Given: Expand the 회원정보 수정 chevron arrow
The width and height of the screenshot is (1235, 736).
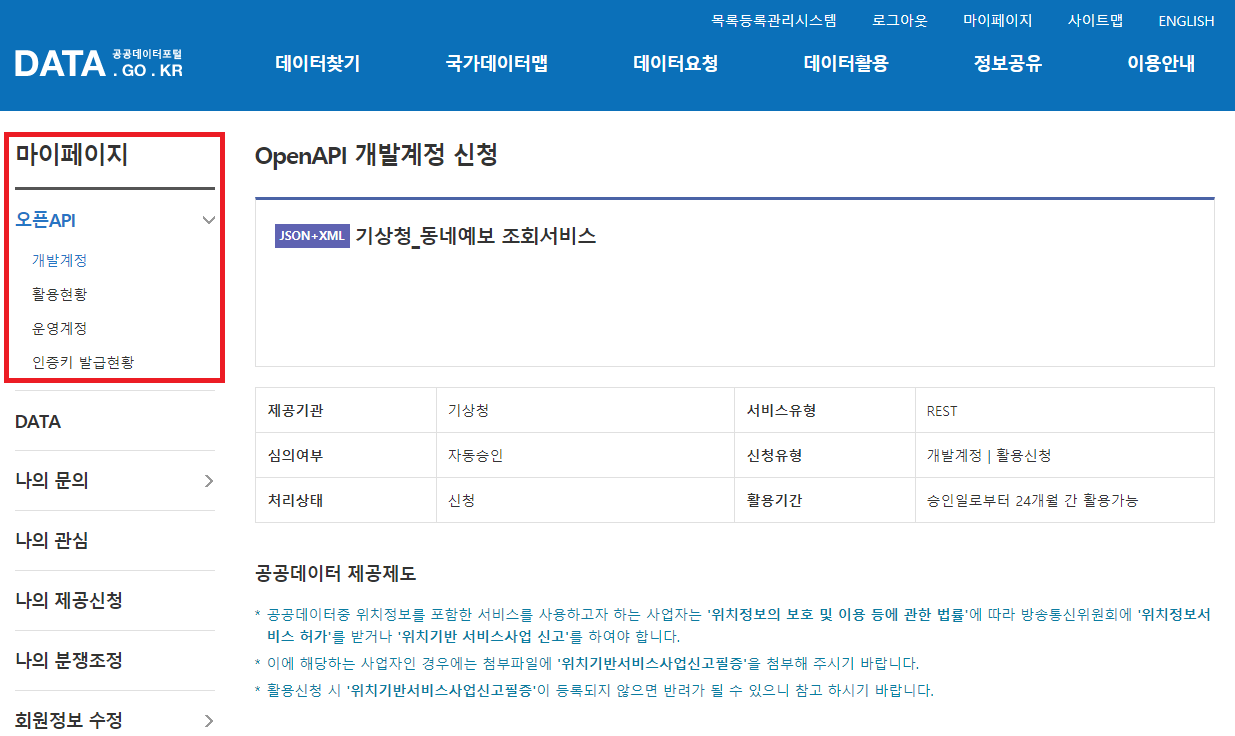Looking at the screenshot, I should click(x=208, y=721).
